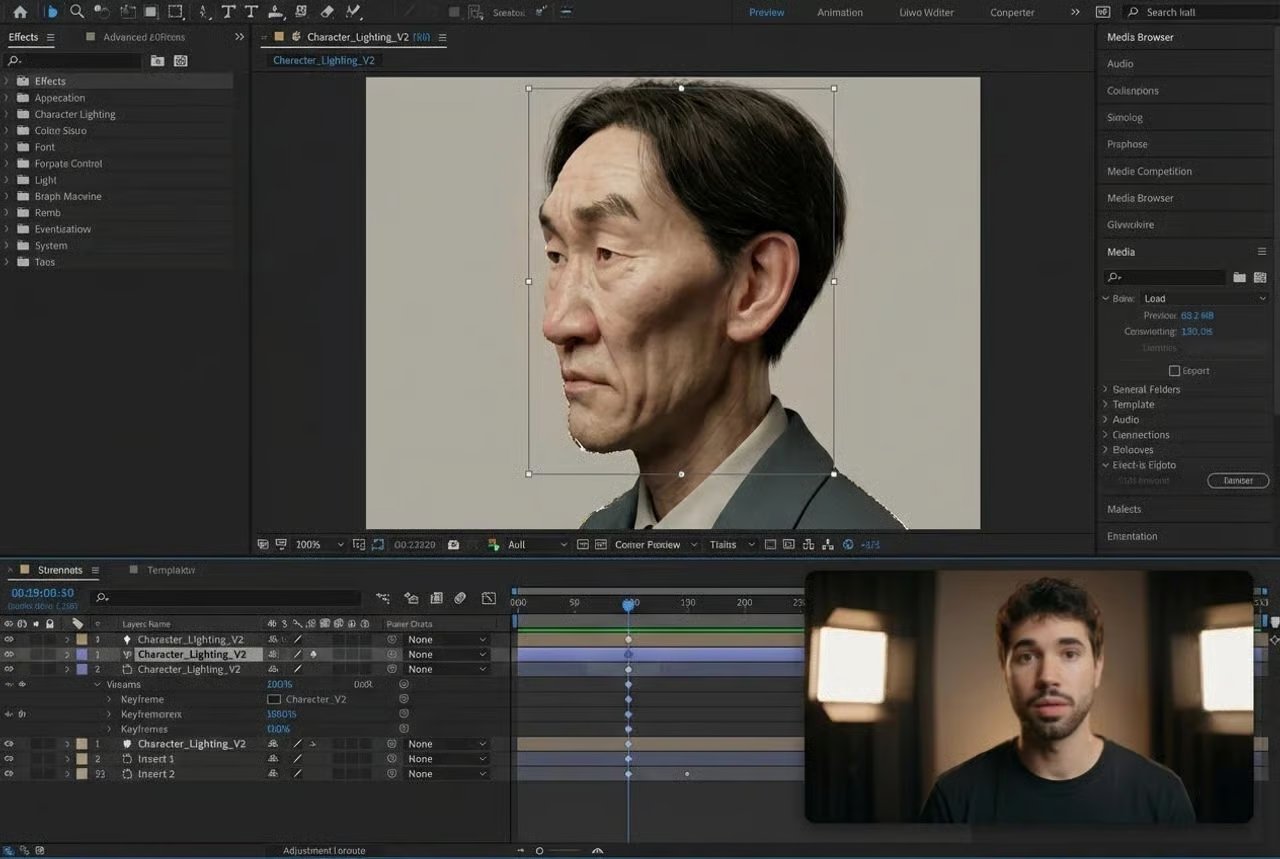Viewport: 1280px width, 859px height.
Task: Adjust the timeline zoom slider at the bottom
Action: pyautogui.click(x=540, y=851)
